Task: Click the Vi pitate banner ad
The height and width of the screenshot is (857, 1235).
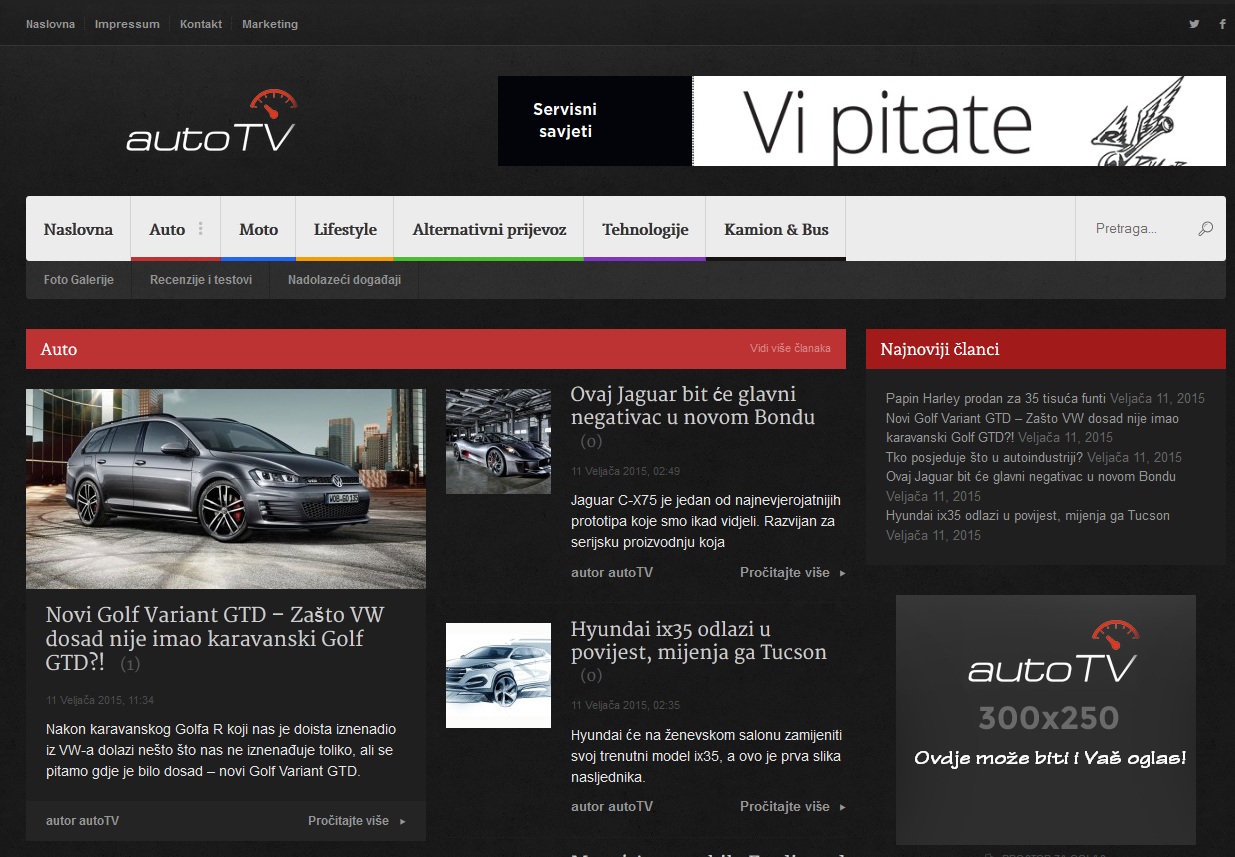Action: [959, 121]
